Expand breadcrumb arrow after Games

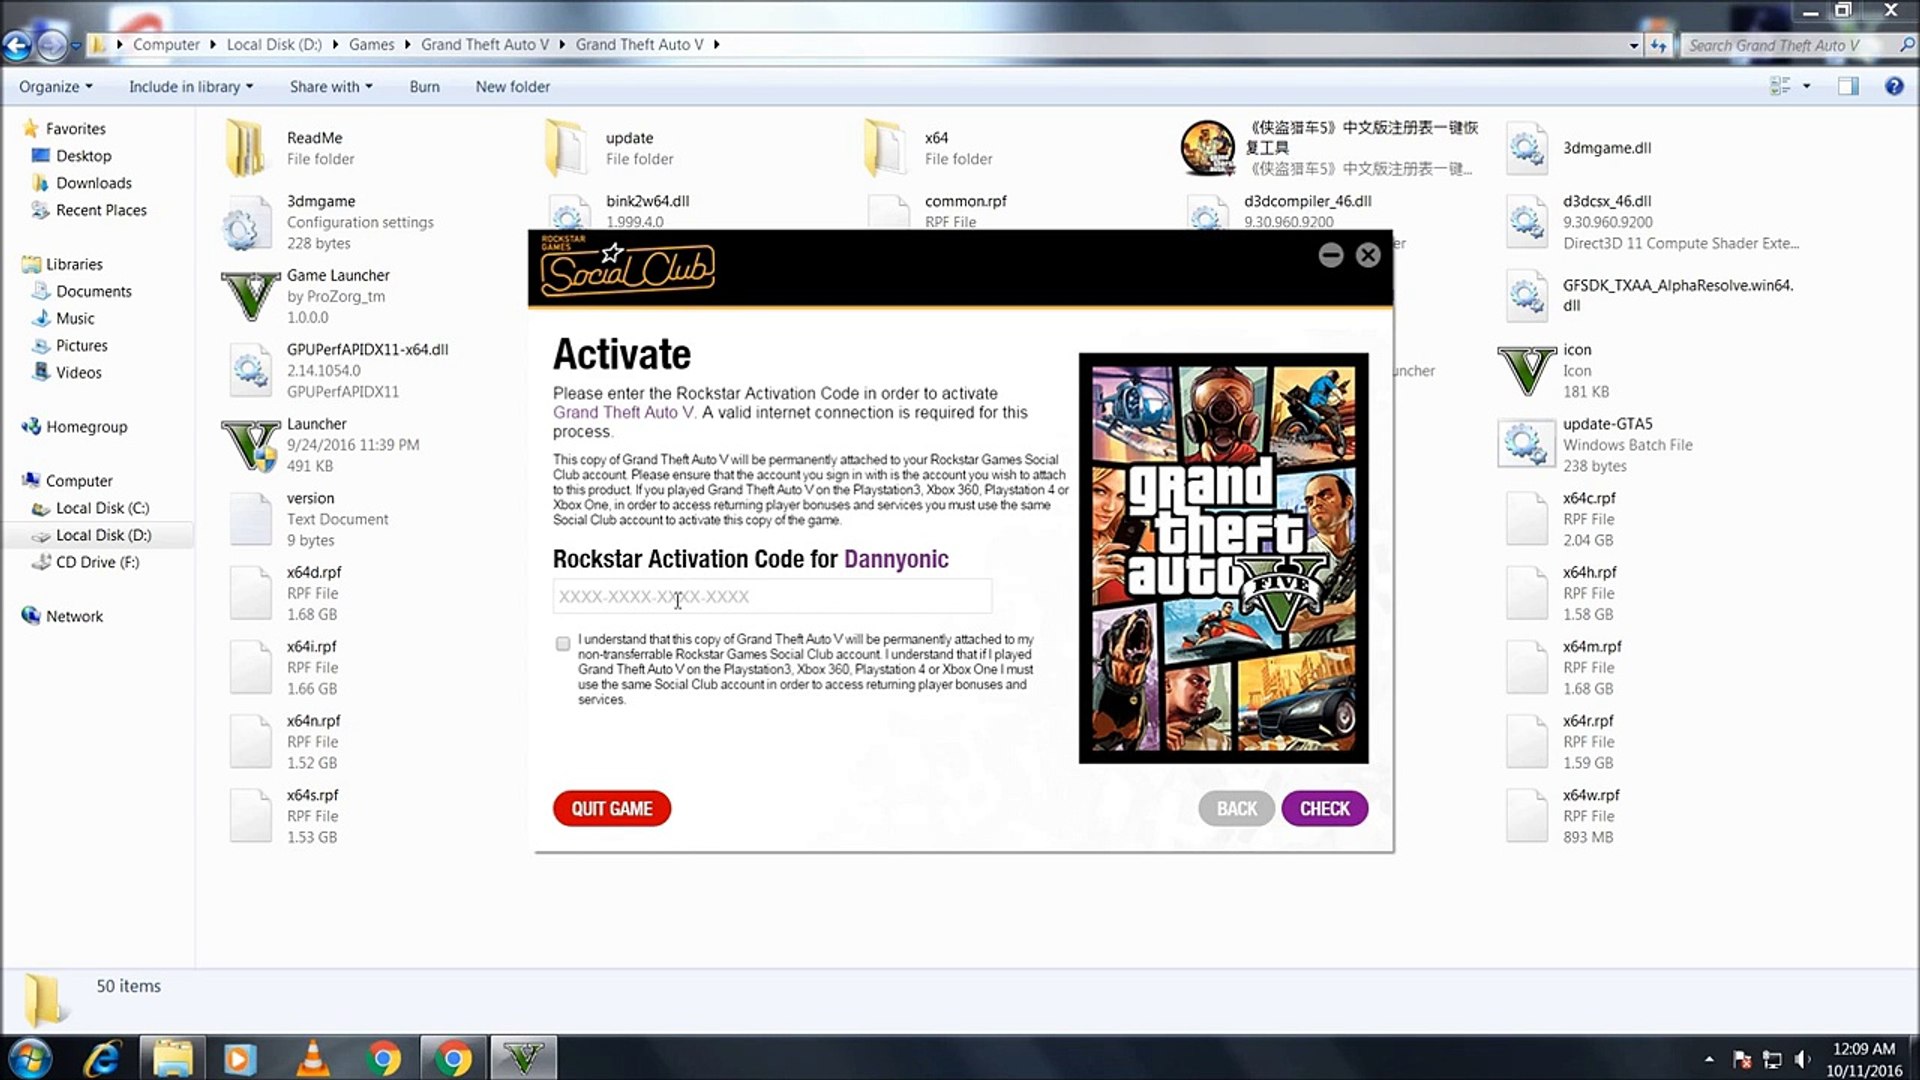point(407,45)
